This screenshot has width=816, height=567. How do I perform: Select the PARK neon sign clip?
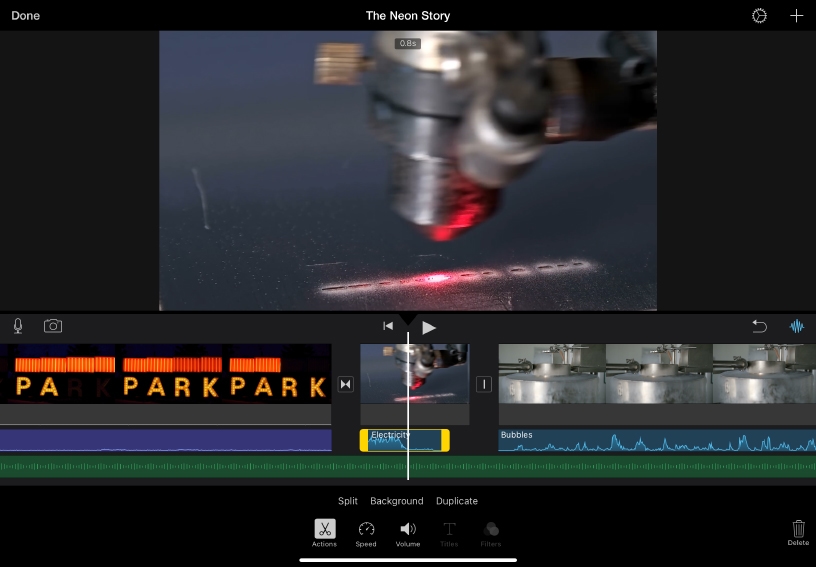tap(165, 374)
